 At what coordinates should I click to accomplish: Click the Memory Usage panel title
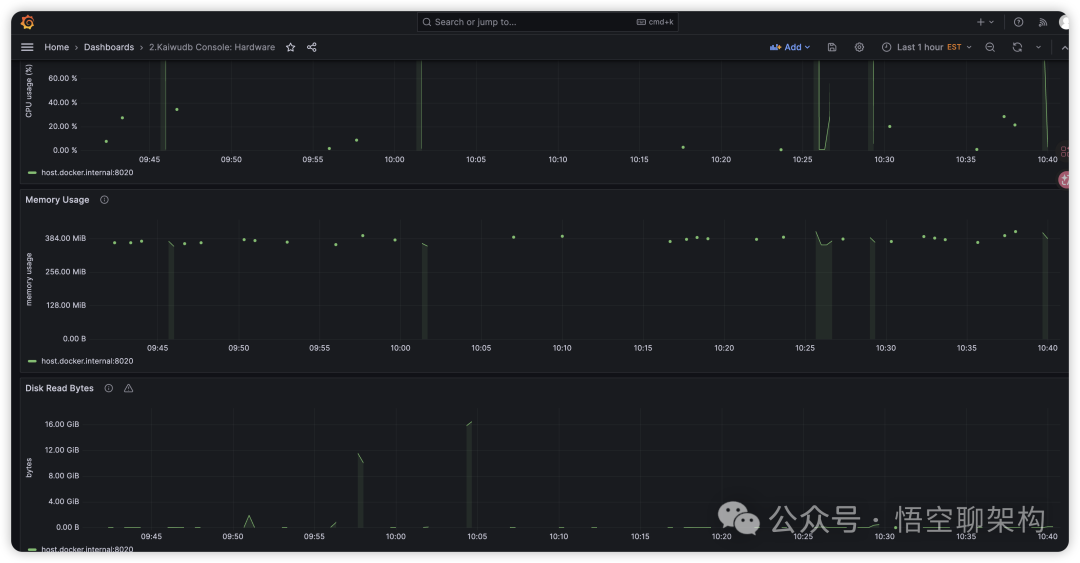click(57, 200)
